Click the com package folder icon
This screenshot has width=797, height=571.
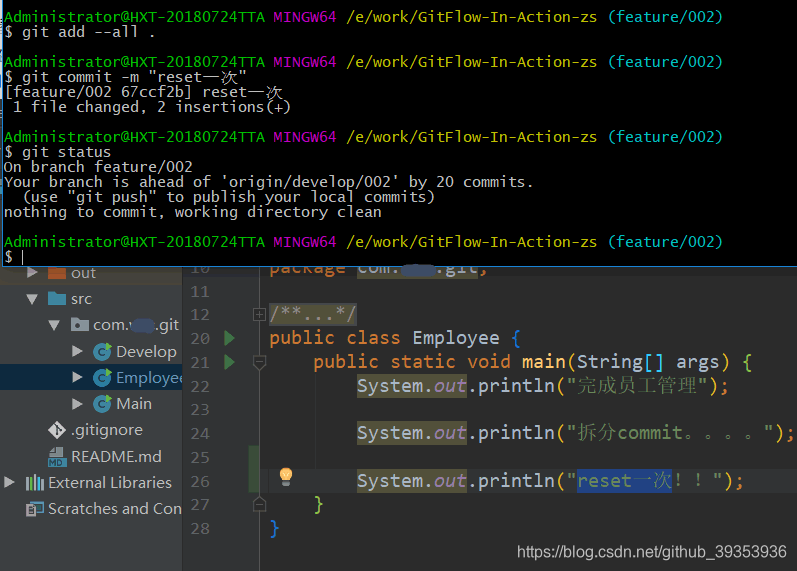(80, 324)
